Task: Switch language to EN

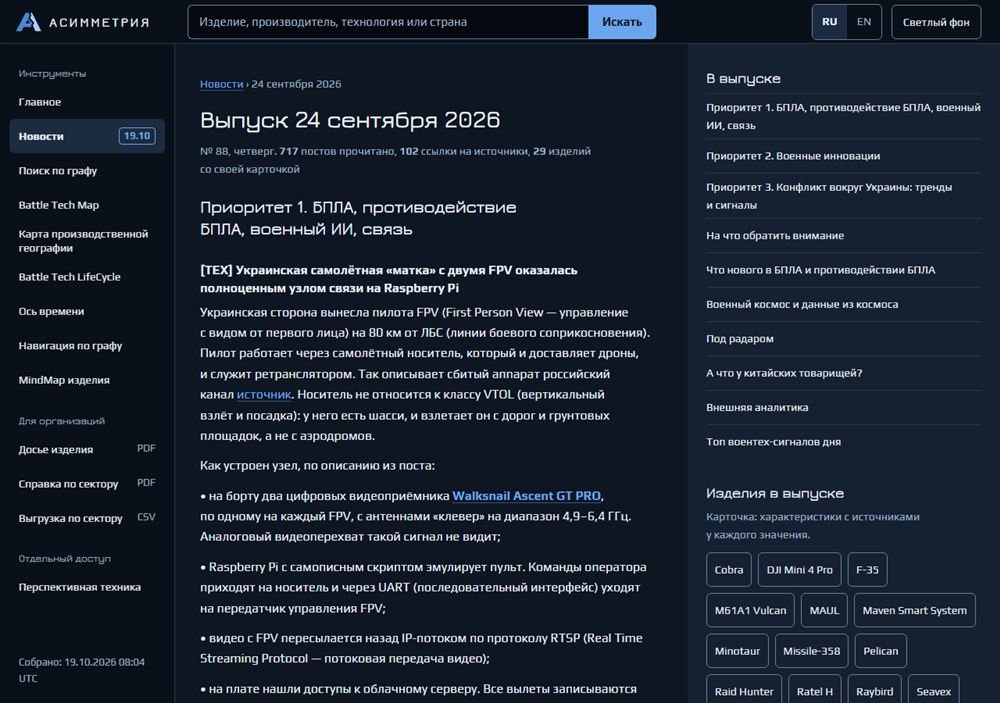Action: tap(864, 22)
